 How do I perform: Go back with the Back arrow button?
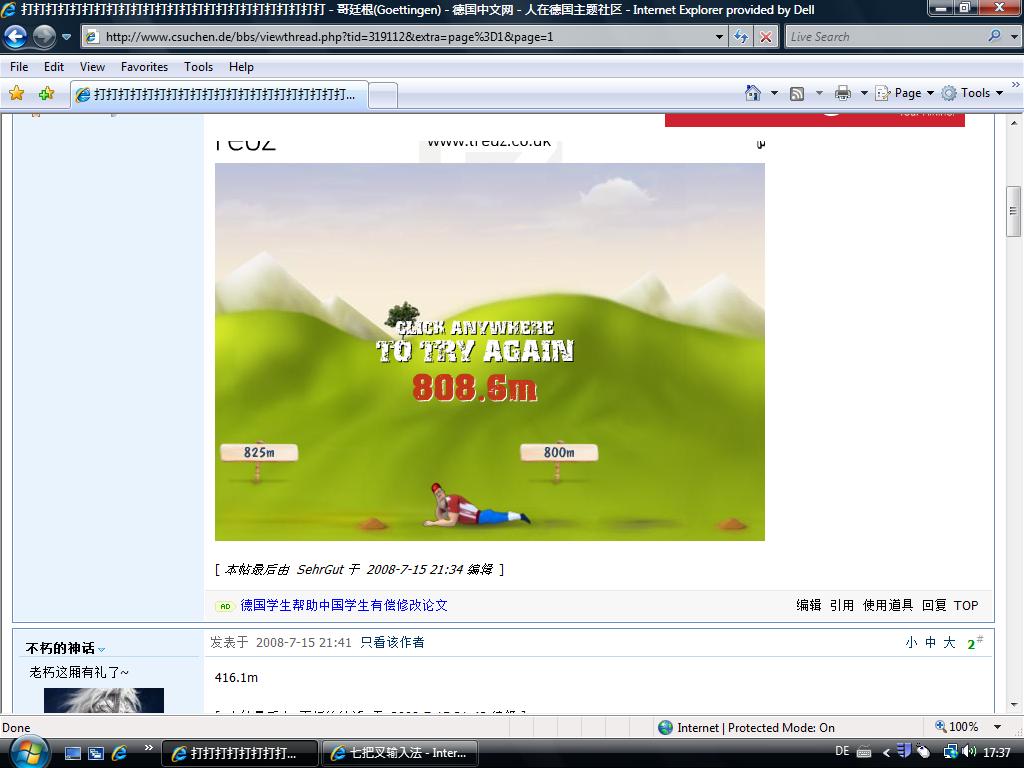tap(16, 37)
